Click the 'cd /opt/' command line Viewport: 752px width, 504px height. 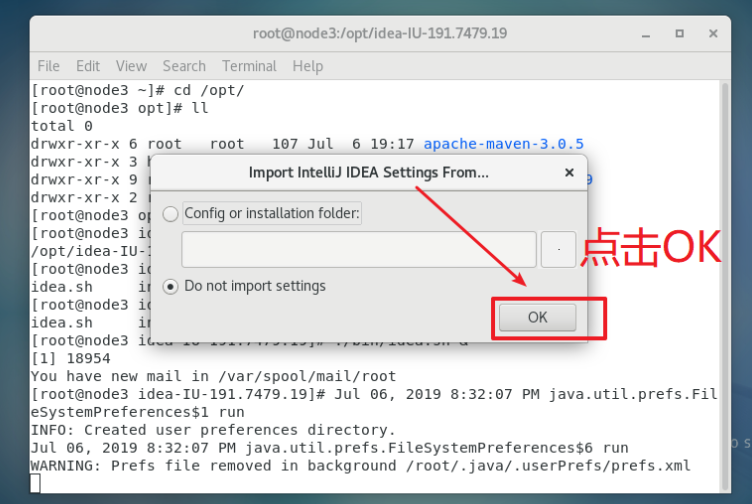(138, 90)
